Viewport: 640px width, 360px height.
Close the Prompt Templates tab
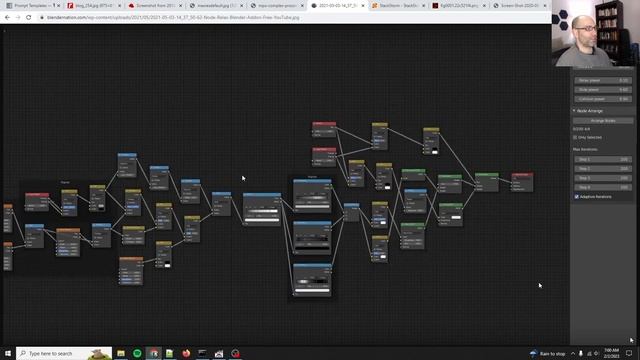click(x=58, y=6)
